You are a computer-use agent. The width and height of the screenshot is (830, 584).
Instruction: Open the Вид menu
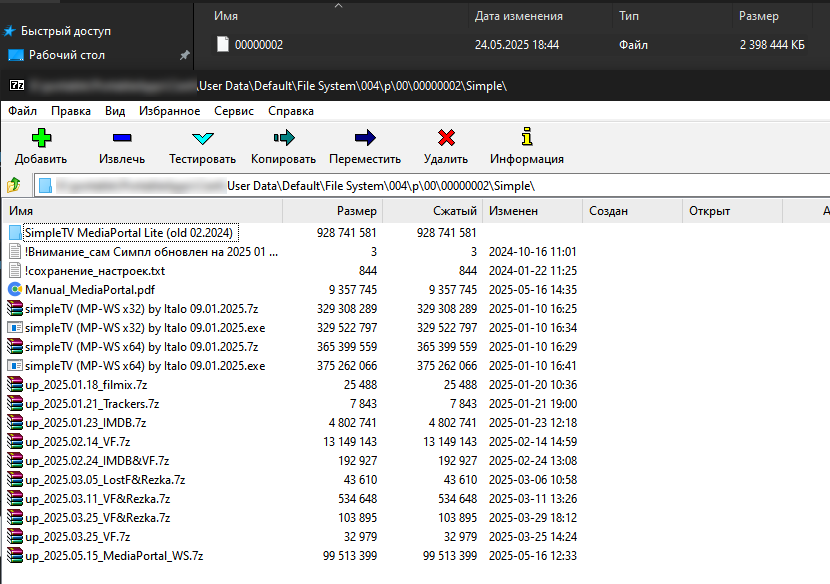click(x=115, y=111)
